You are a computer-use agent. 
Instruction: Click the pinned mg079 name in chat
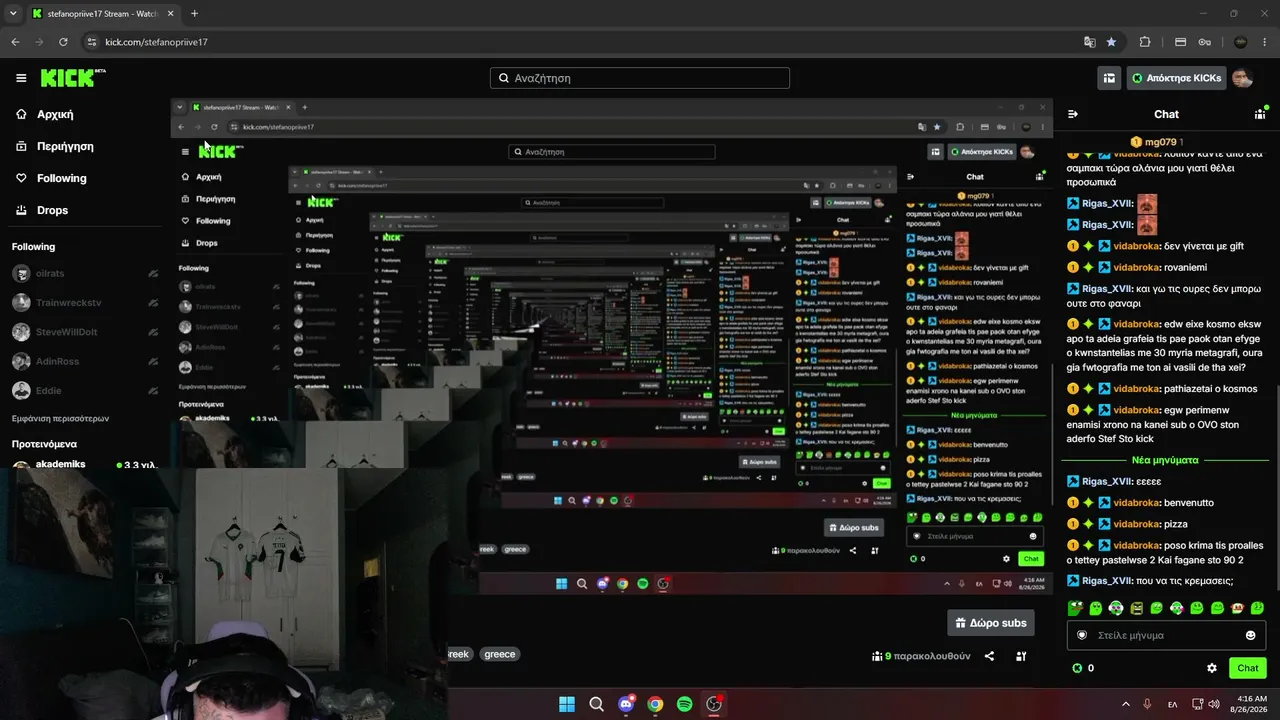coord(1160,143)
